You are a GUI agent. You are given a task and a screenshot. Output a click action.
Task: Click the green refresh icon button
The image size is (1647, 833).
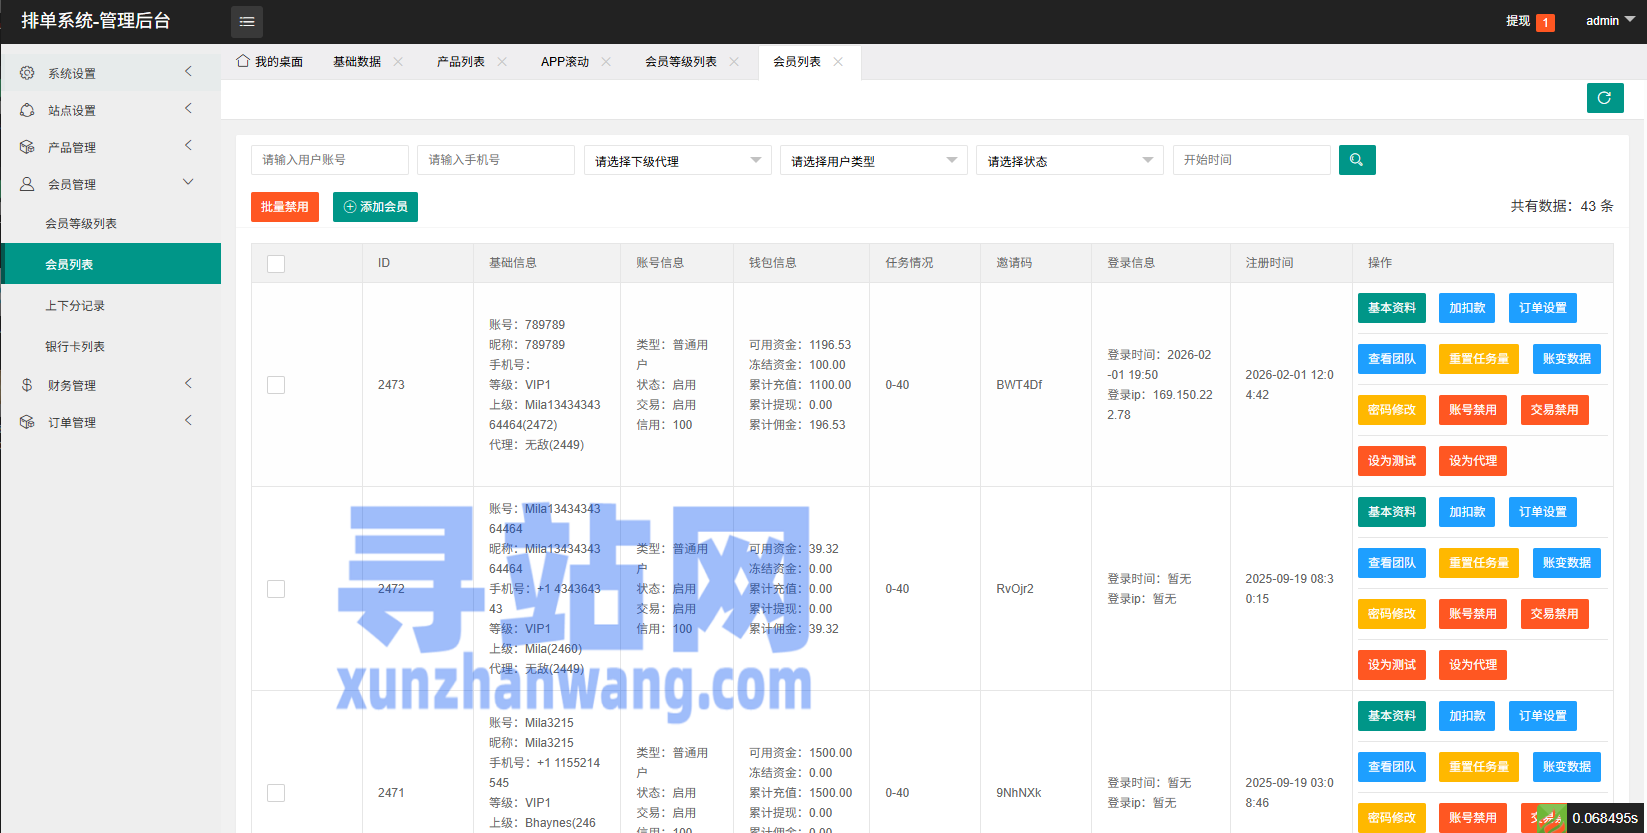tap(1604, 98)
